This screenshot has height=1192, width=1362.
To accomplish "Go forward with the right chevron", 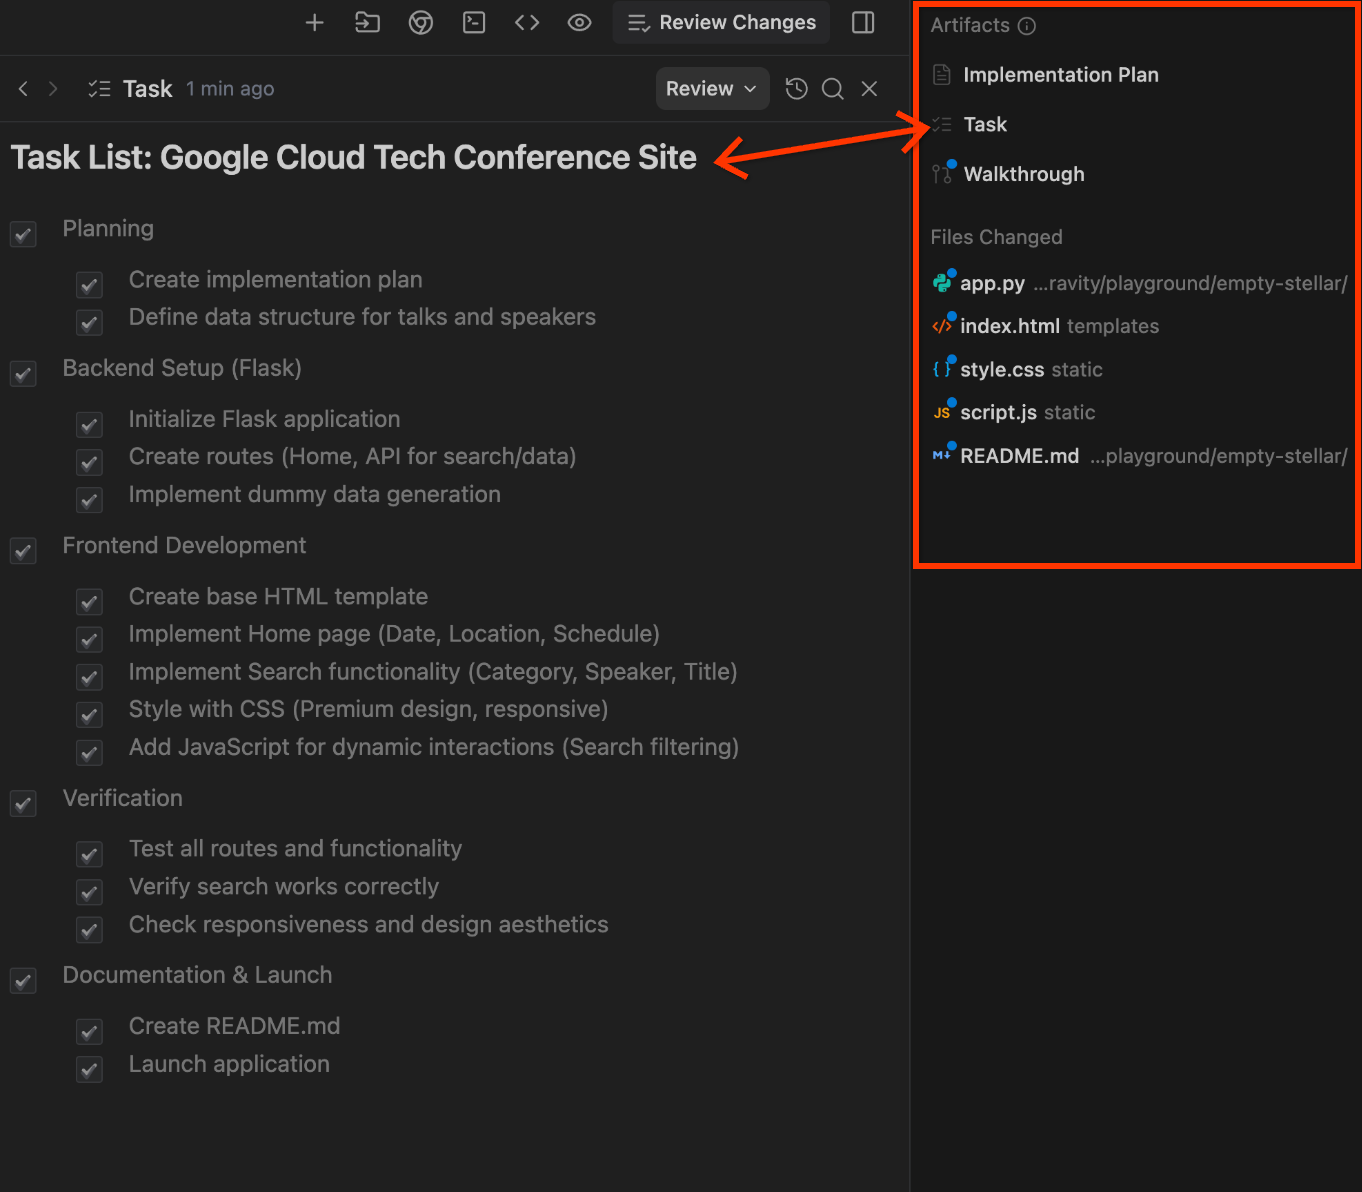I will pyautogui.click(x=53, y=89).
